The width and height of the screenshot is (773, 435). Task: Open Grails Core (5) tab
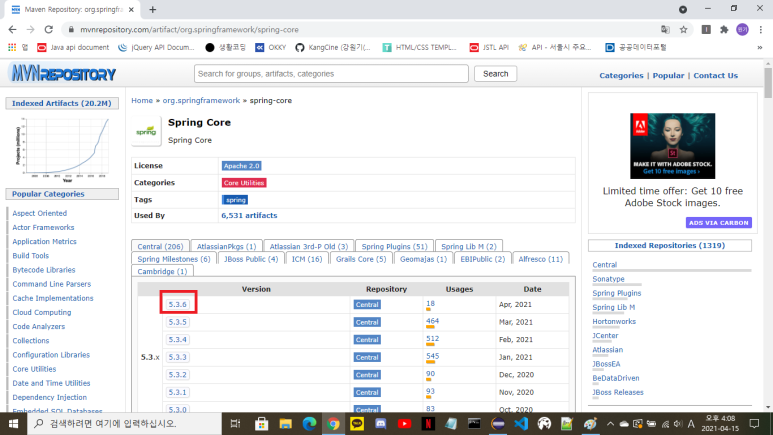(361, 259)
